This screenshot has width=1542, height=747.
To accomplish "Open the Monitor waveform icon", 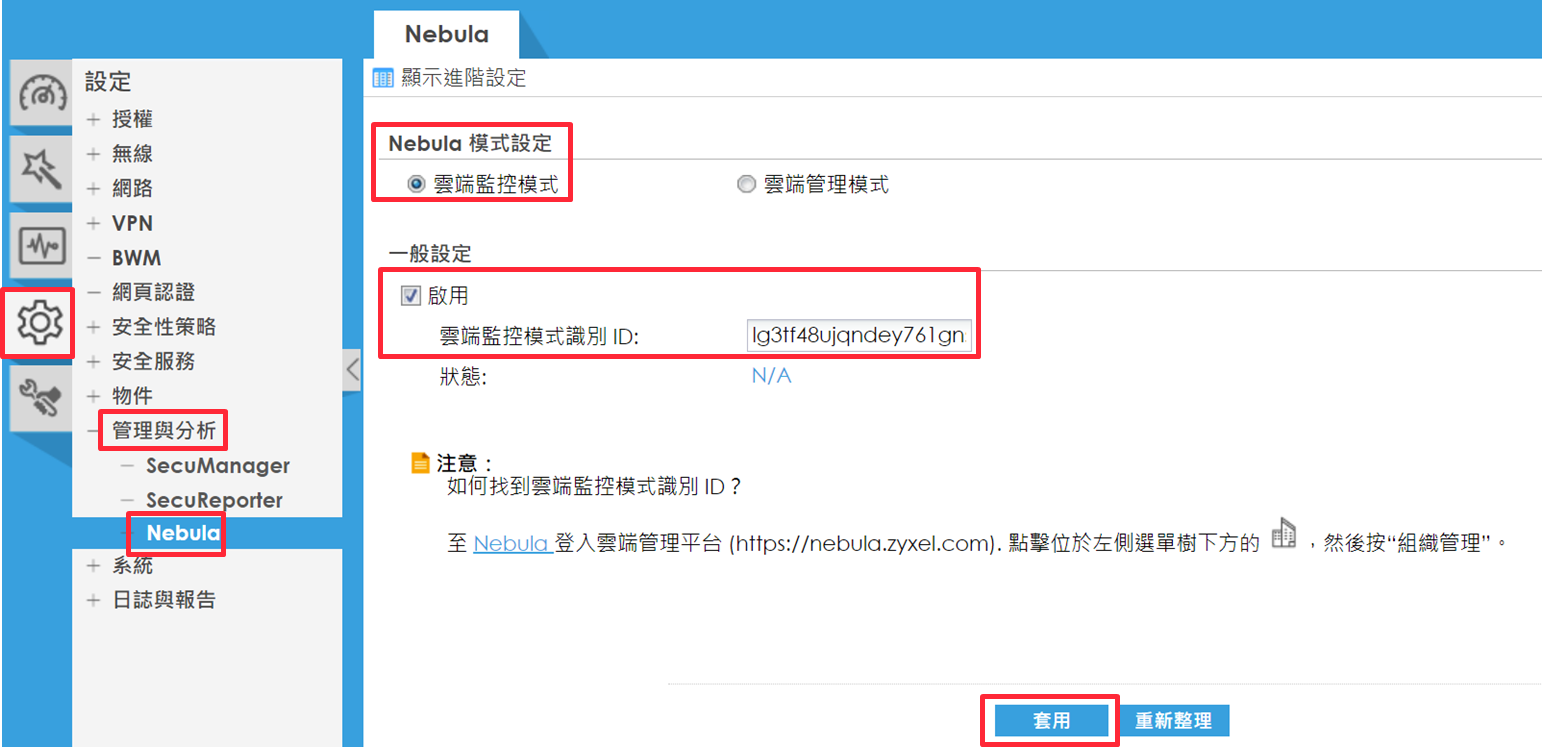I will [x=41, y=245].
